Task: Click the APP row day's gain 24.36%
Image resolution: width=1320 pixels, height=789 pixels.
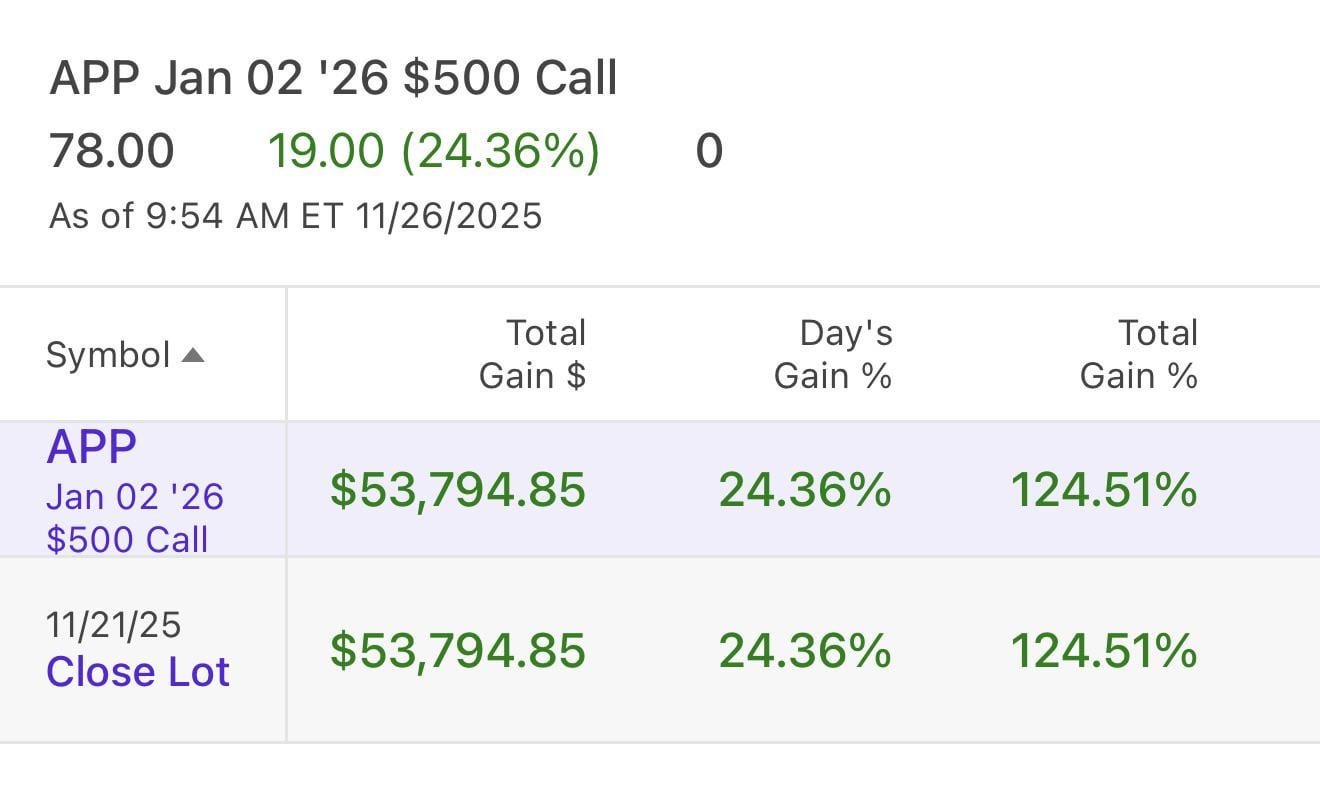Action: (804, 490)
